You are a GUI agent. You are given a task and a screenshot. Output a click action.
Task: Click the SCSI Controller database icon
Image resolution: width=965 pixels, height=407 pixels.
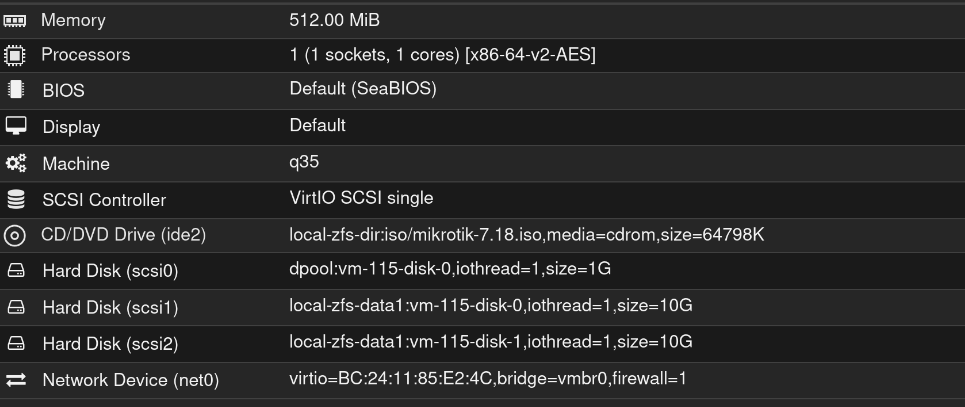(16, 199)
